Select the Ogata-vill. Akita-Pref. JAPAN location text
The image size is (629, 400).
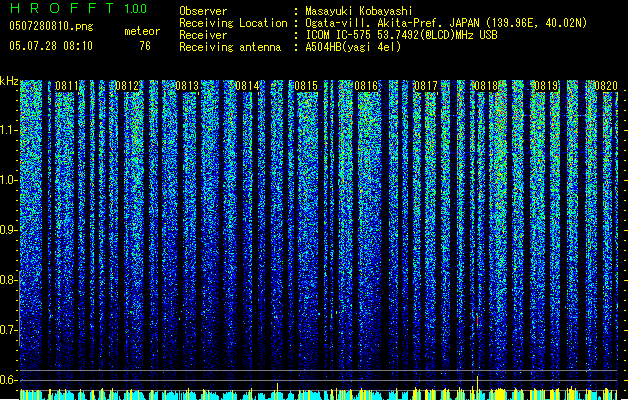click(x=446, y=23)
